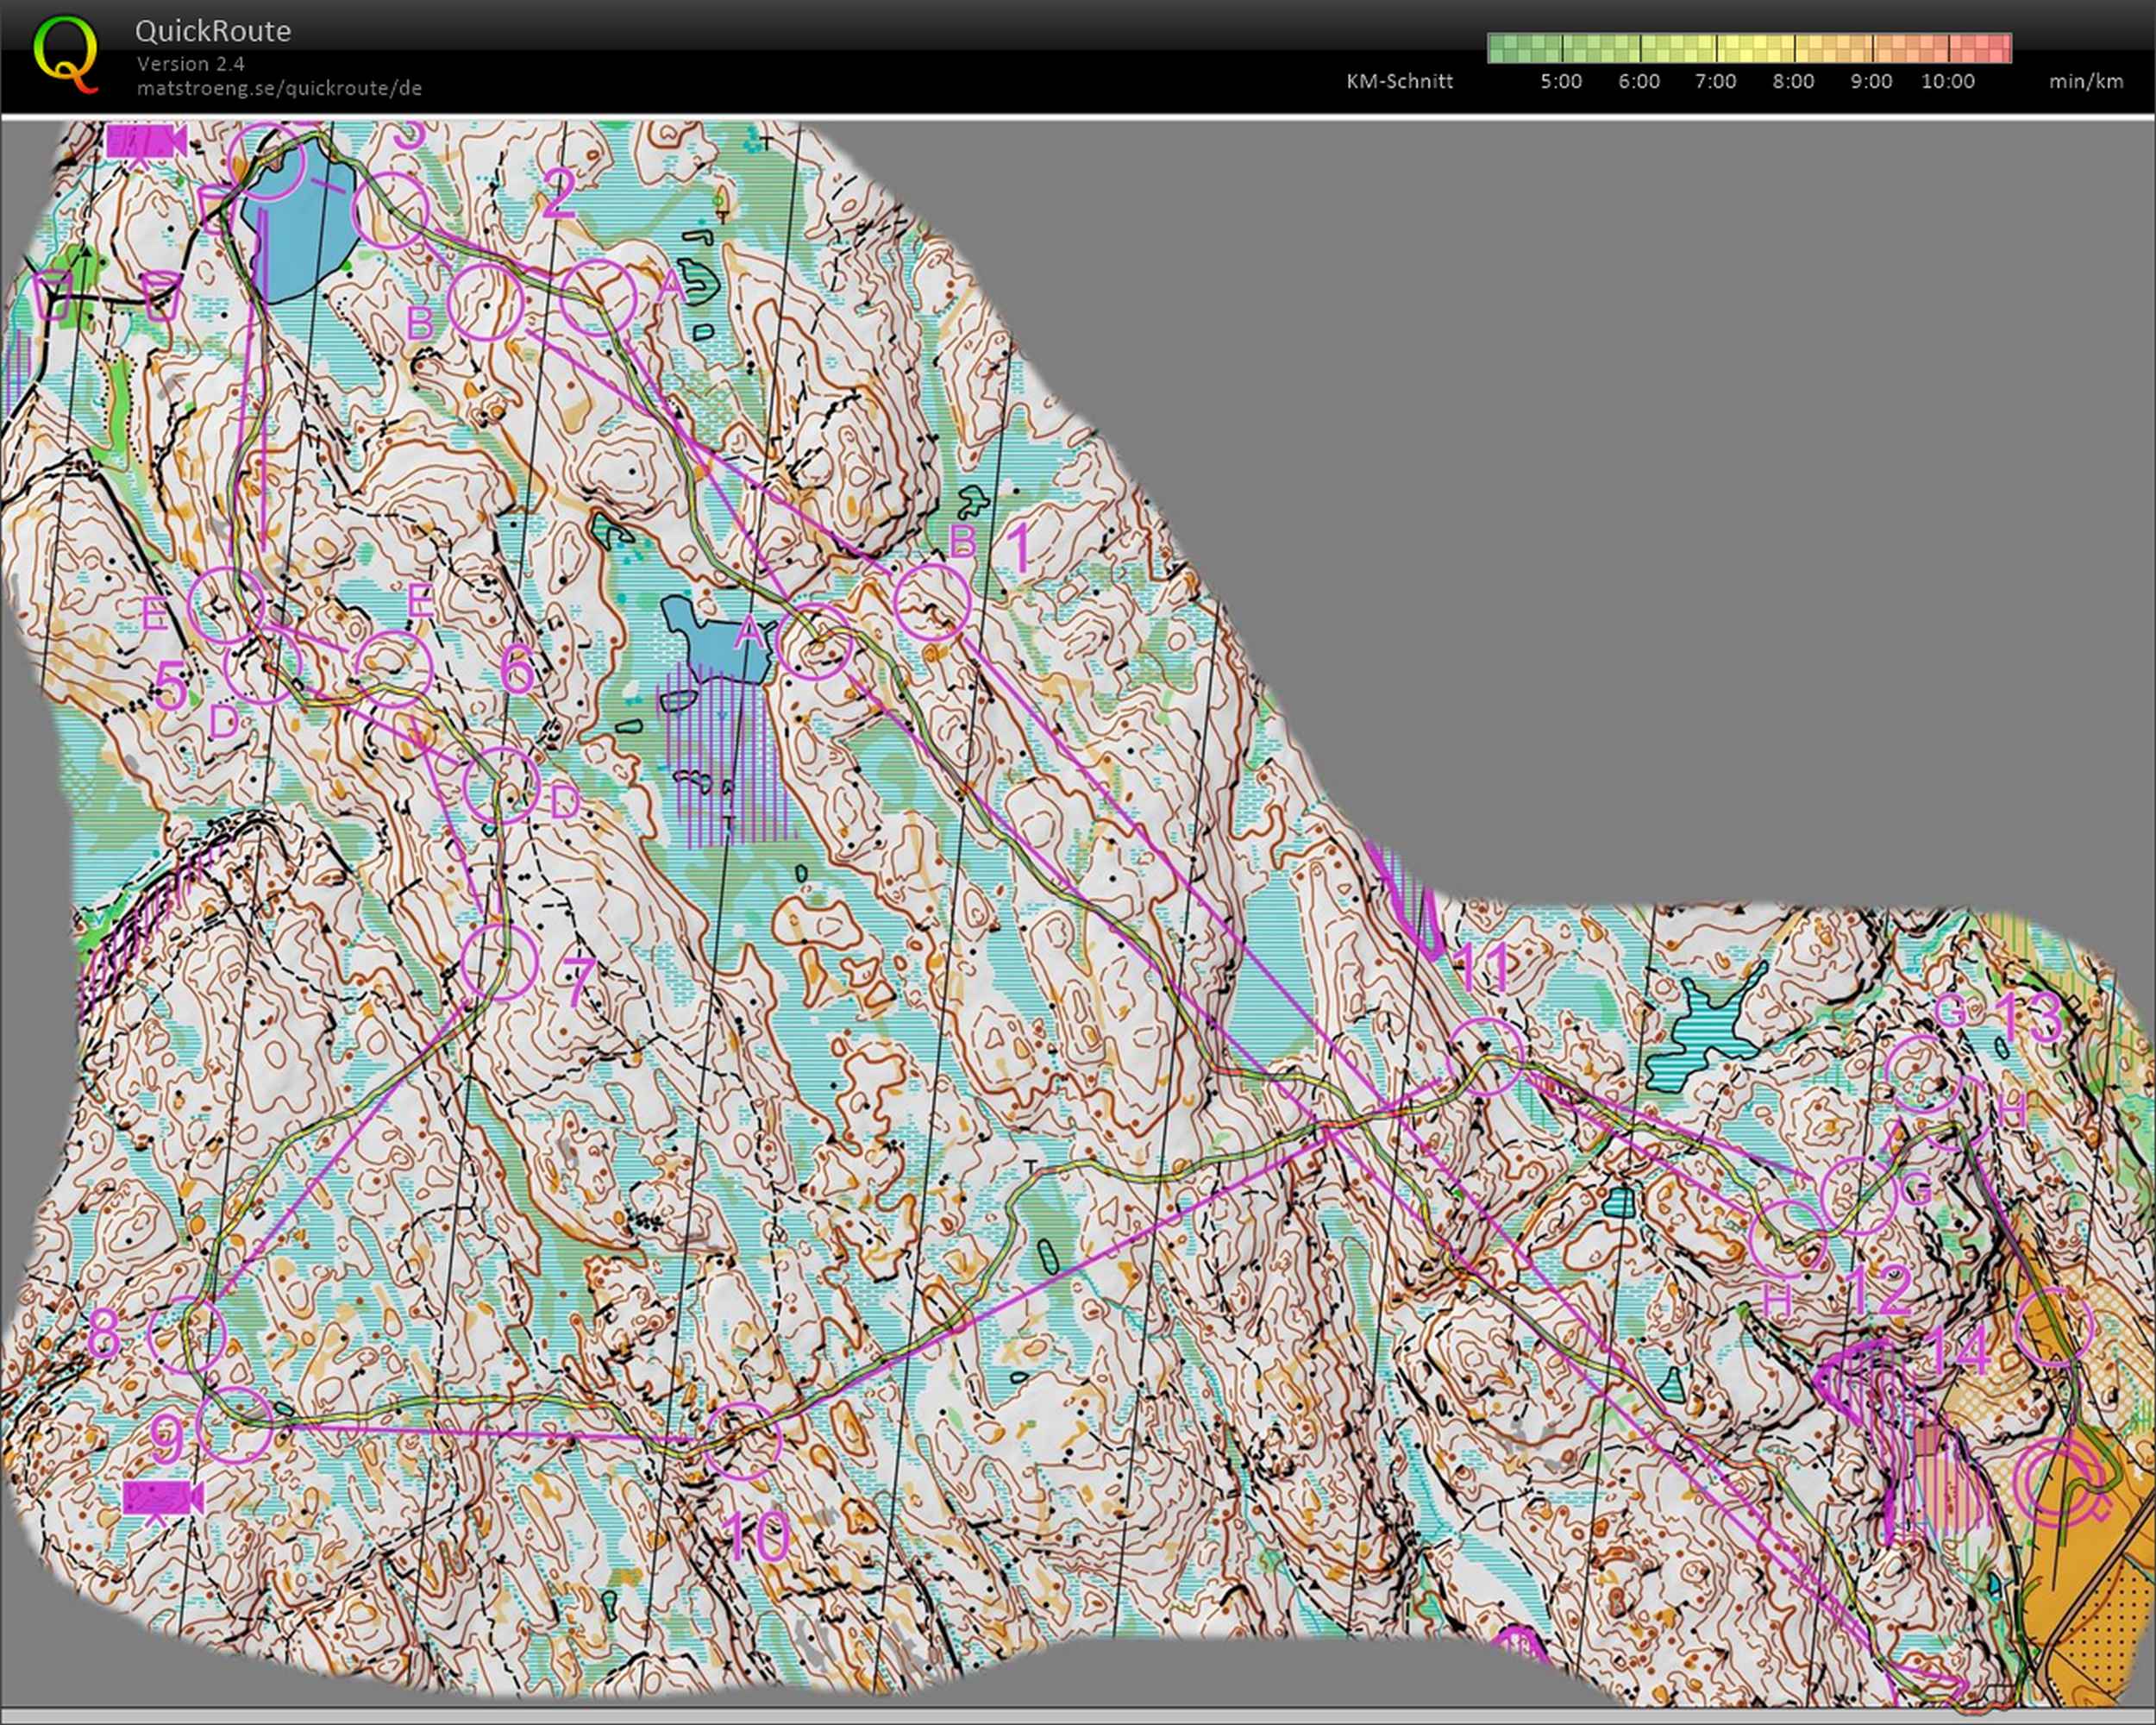Viewport: 2156px width, 1725px height.
Task: Click the matstroeng.se/quickroute/de link text
Action: pyautogui.click(x=279, y=88)
